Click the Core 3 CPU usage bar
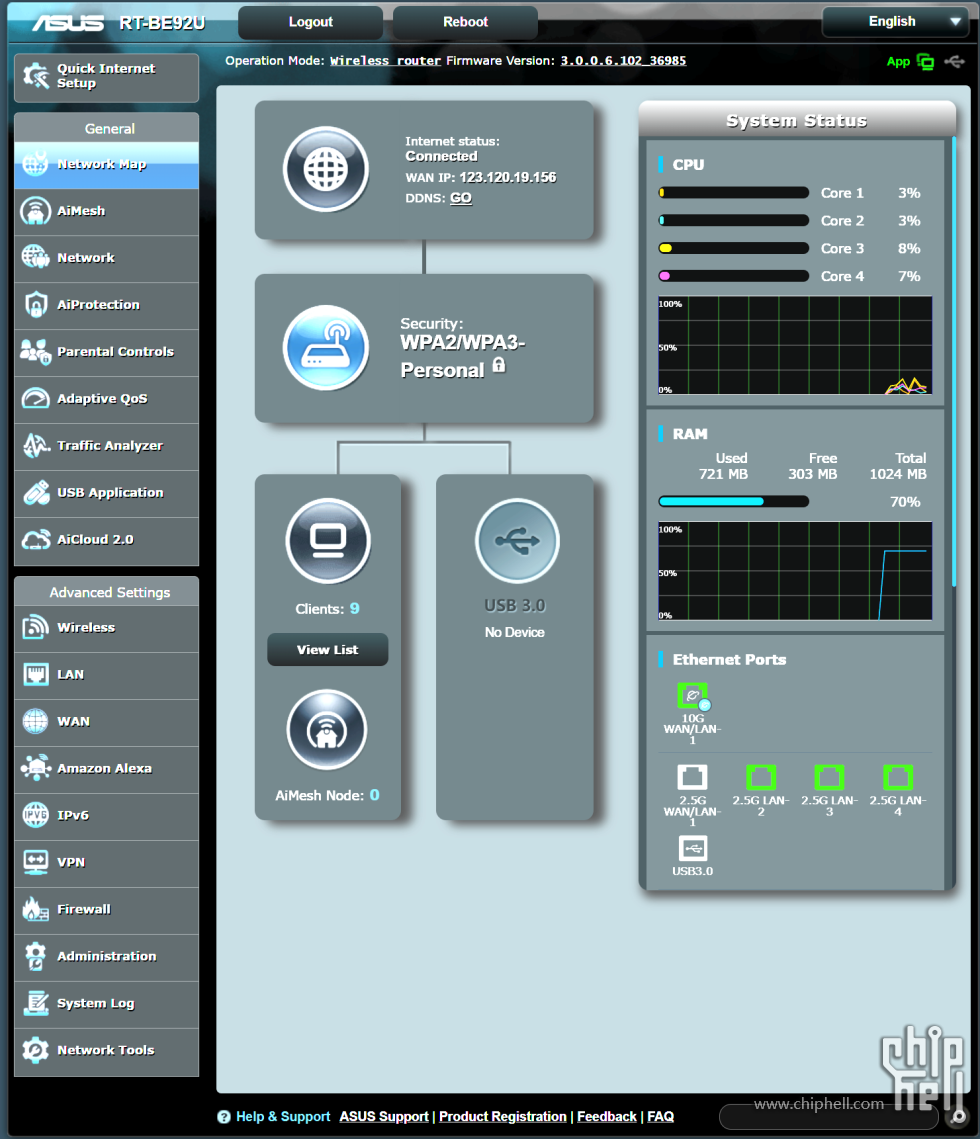 tap(734, 248)
